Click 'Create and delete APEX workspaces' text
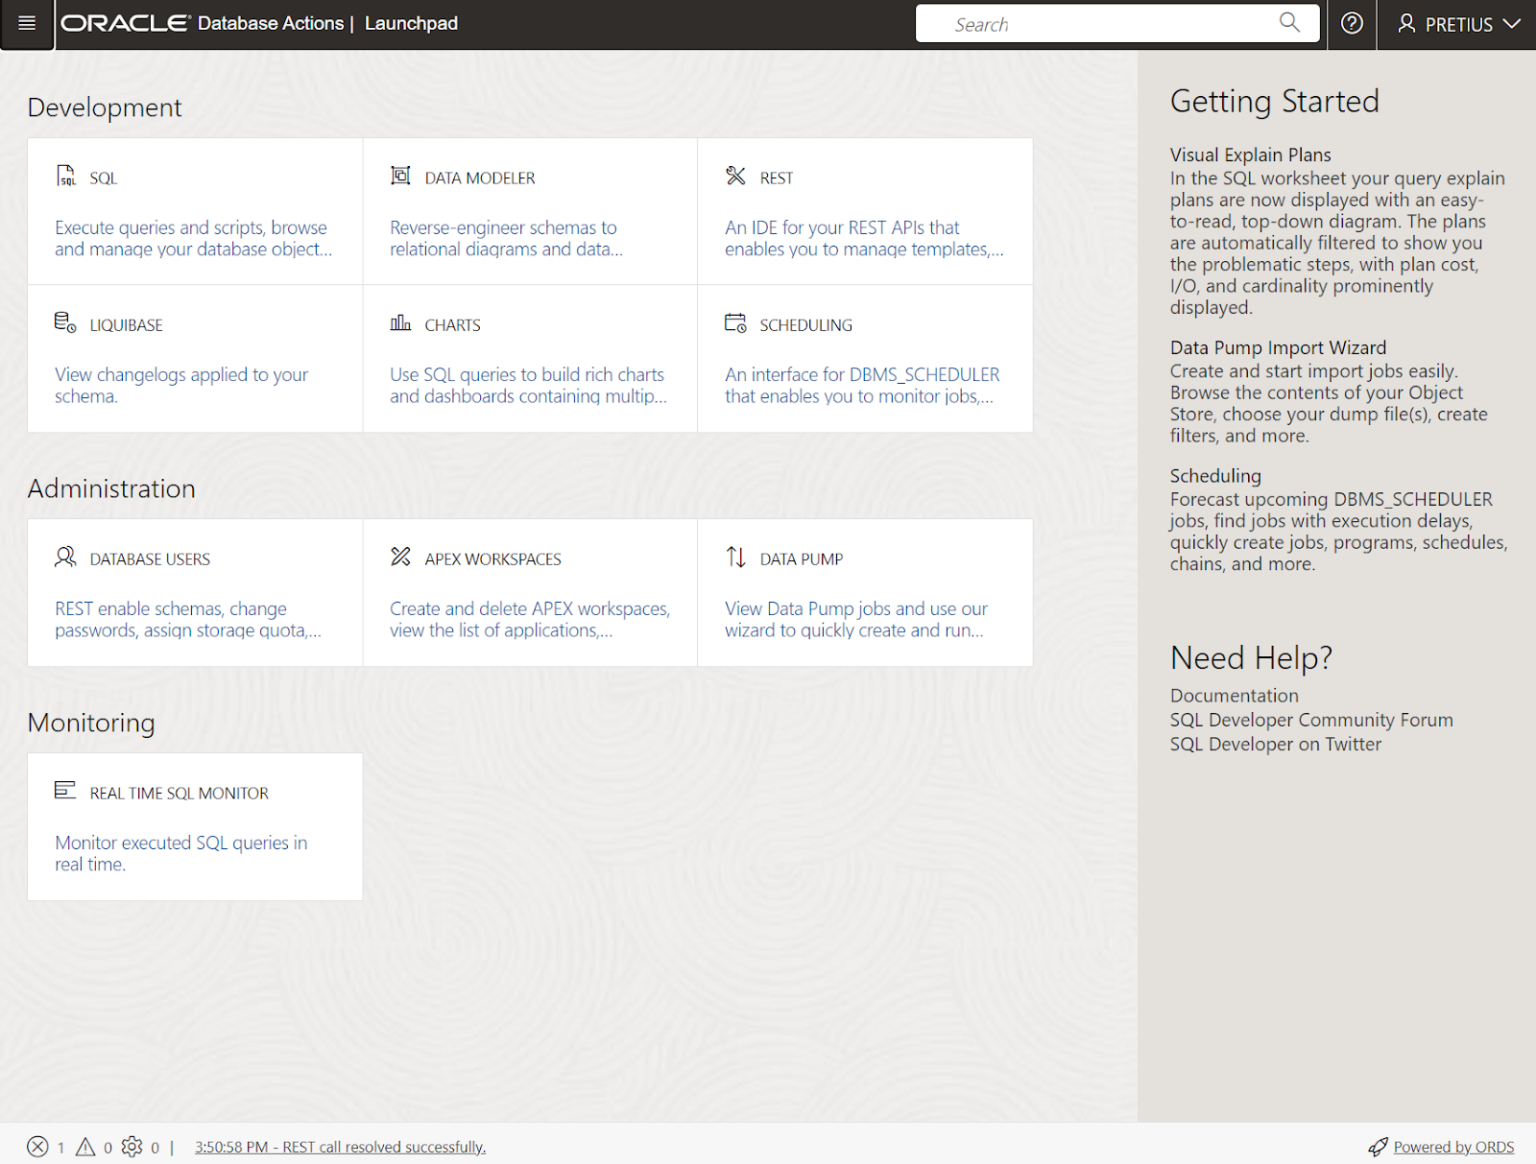This screenshot has height=1164, width=1536. tap(530, 619)
